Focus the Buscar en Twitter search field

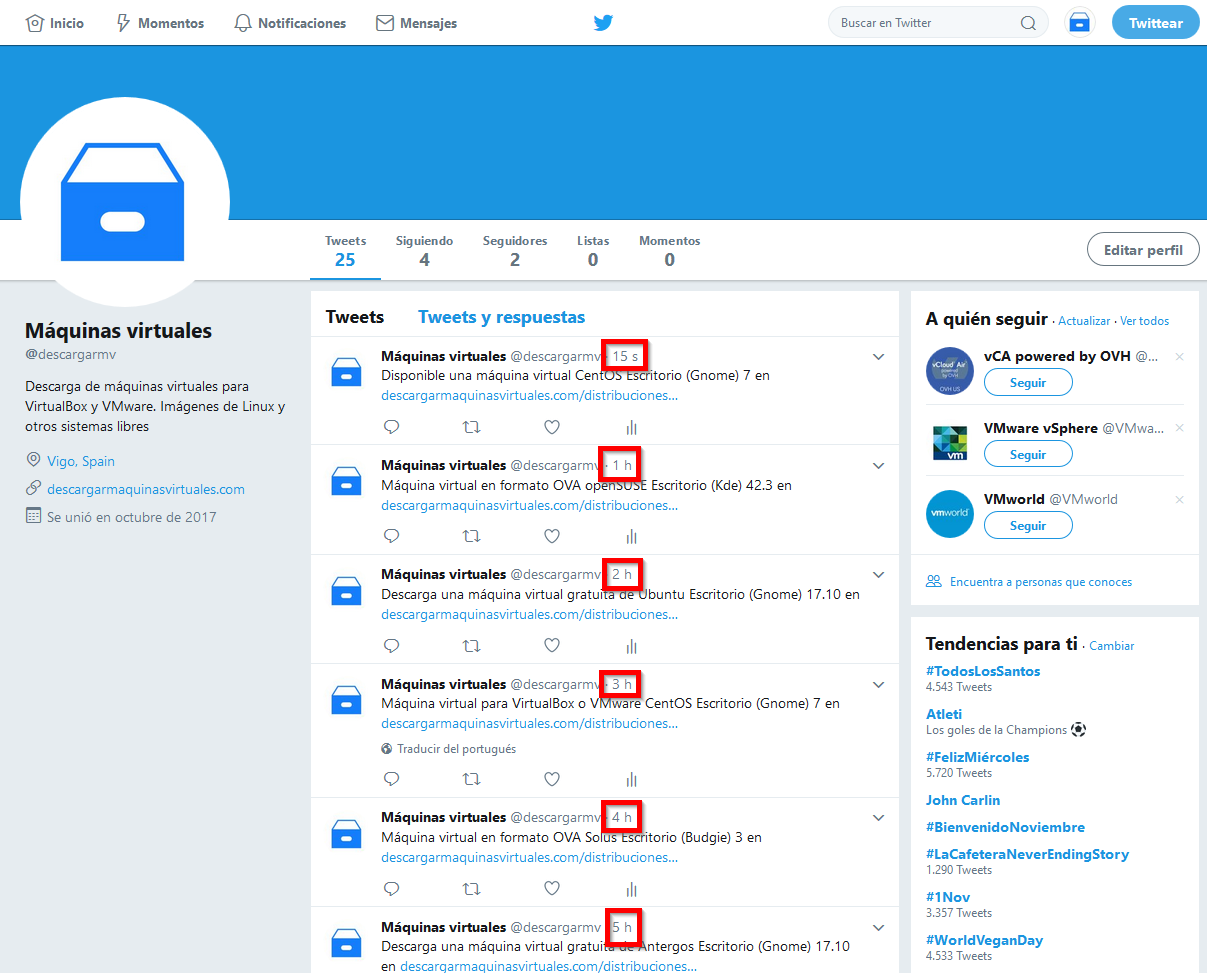tap(938, 23)
